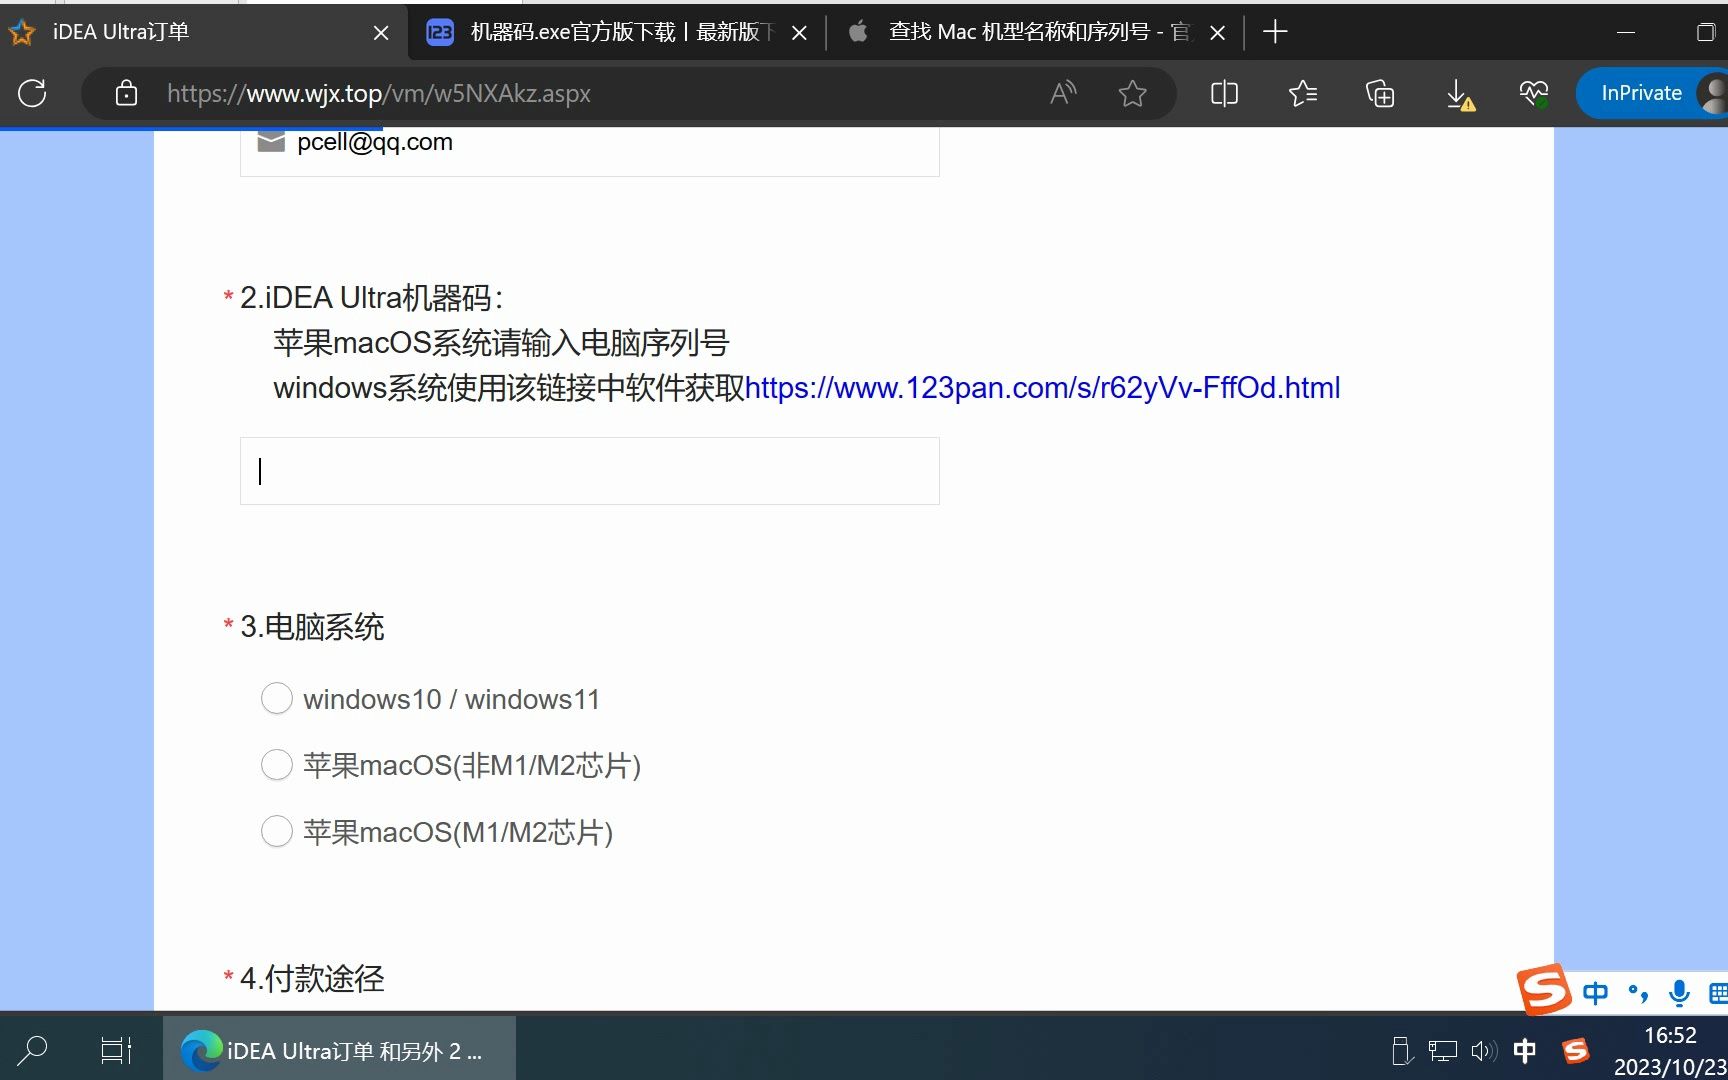Open Browser essentials heart icon
The height and width of the screenshot is (1080, 1728).
(x=1534, y=93)
